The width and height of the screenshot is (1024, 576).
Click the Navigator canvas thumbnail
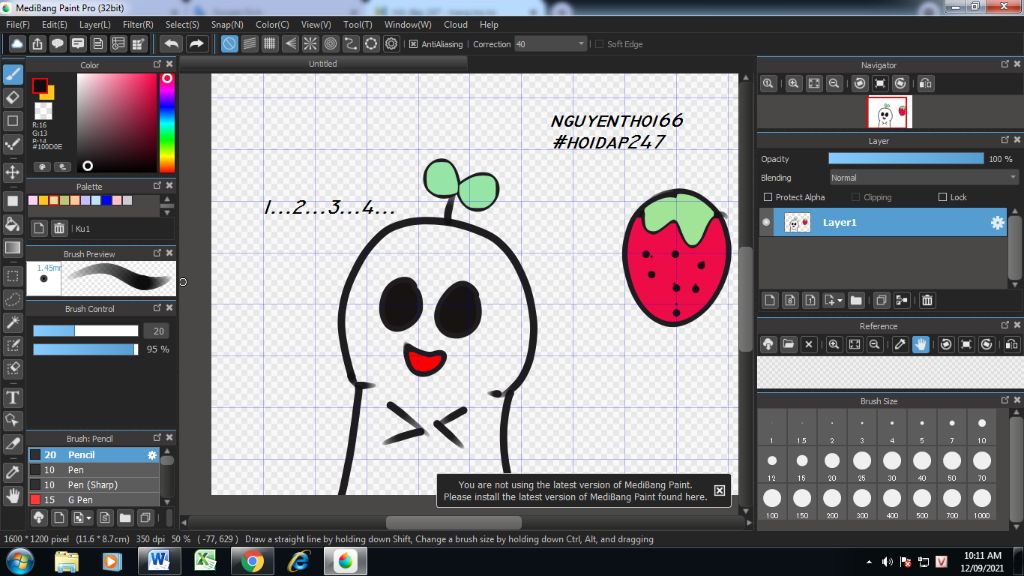[x=889, y=112]
